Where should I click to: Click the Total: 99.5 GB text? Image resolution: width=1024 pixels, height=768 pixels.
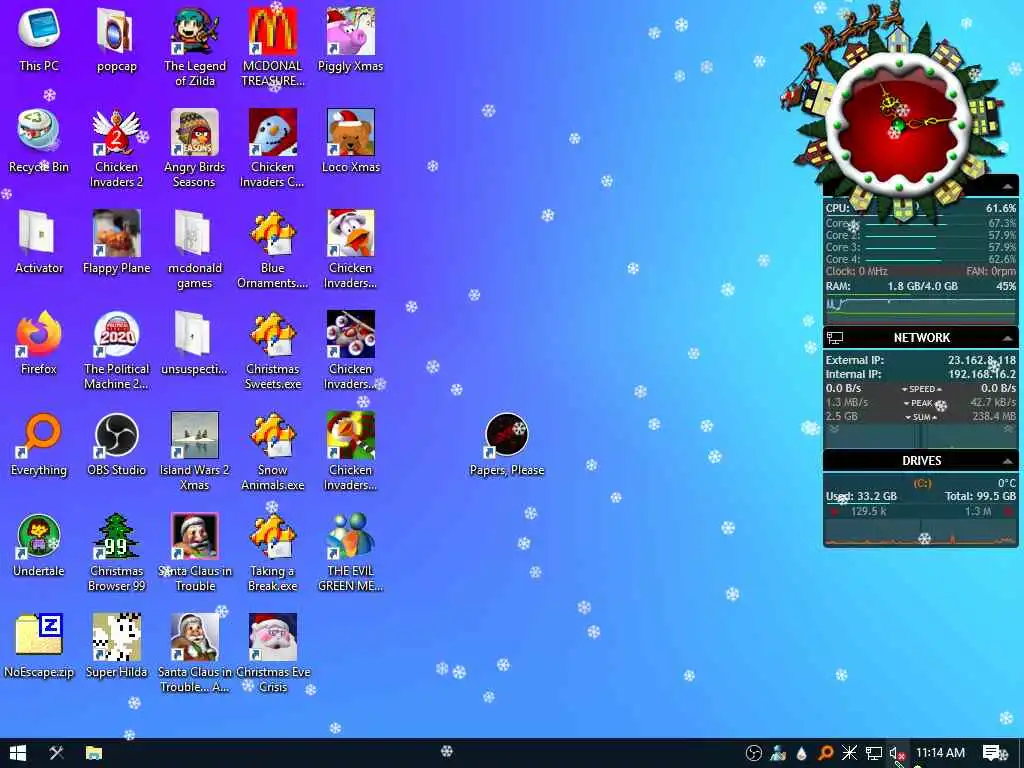(x=980, y=496)
